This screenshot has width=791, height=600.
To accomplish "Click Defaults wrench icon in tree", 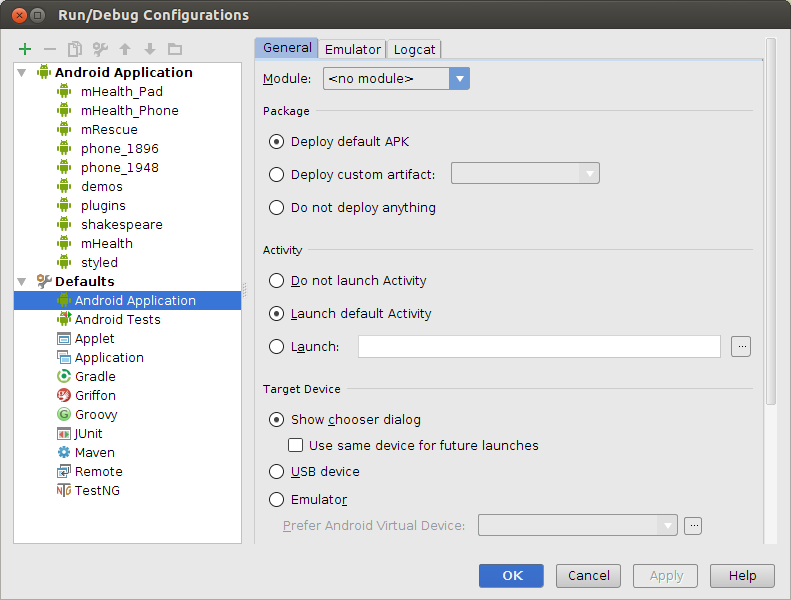I will tap(44, 281).
